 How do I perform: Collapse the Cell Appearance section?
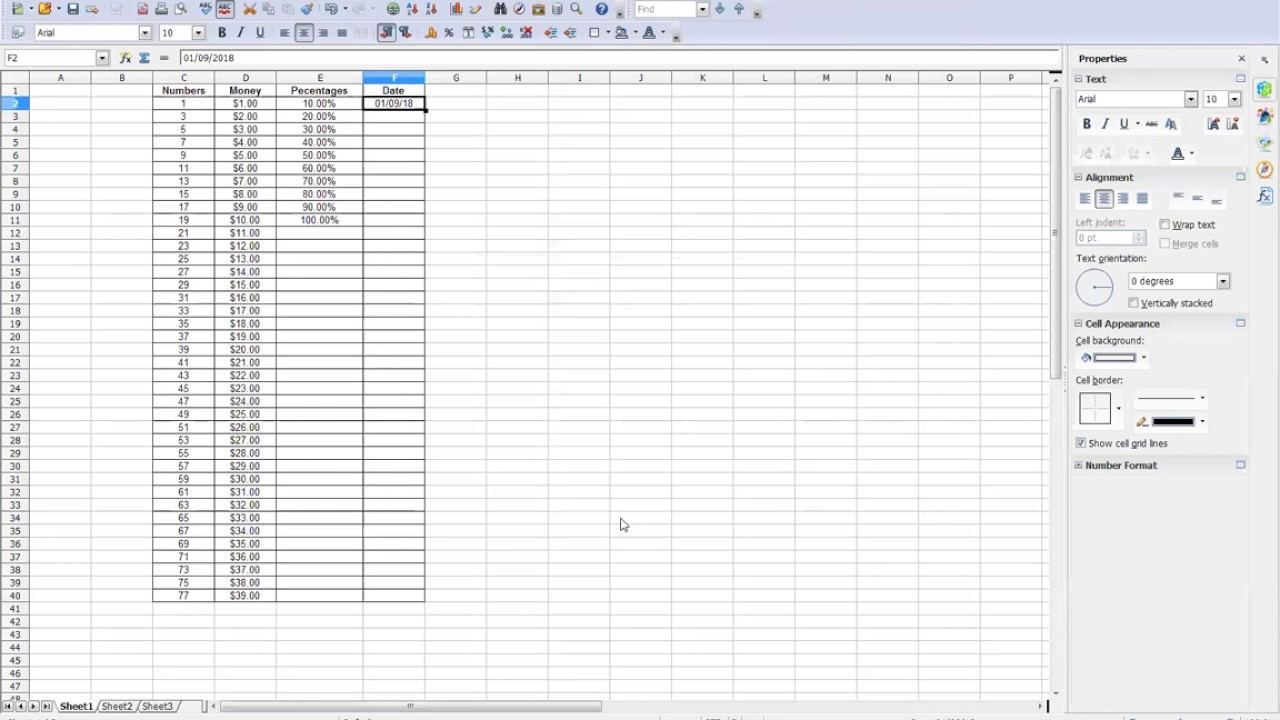[x=1079, y=323]
